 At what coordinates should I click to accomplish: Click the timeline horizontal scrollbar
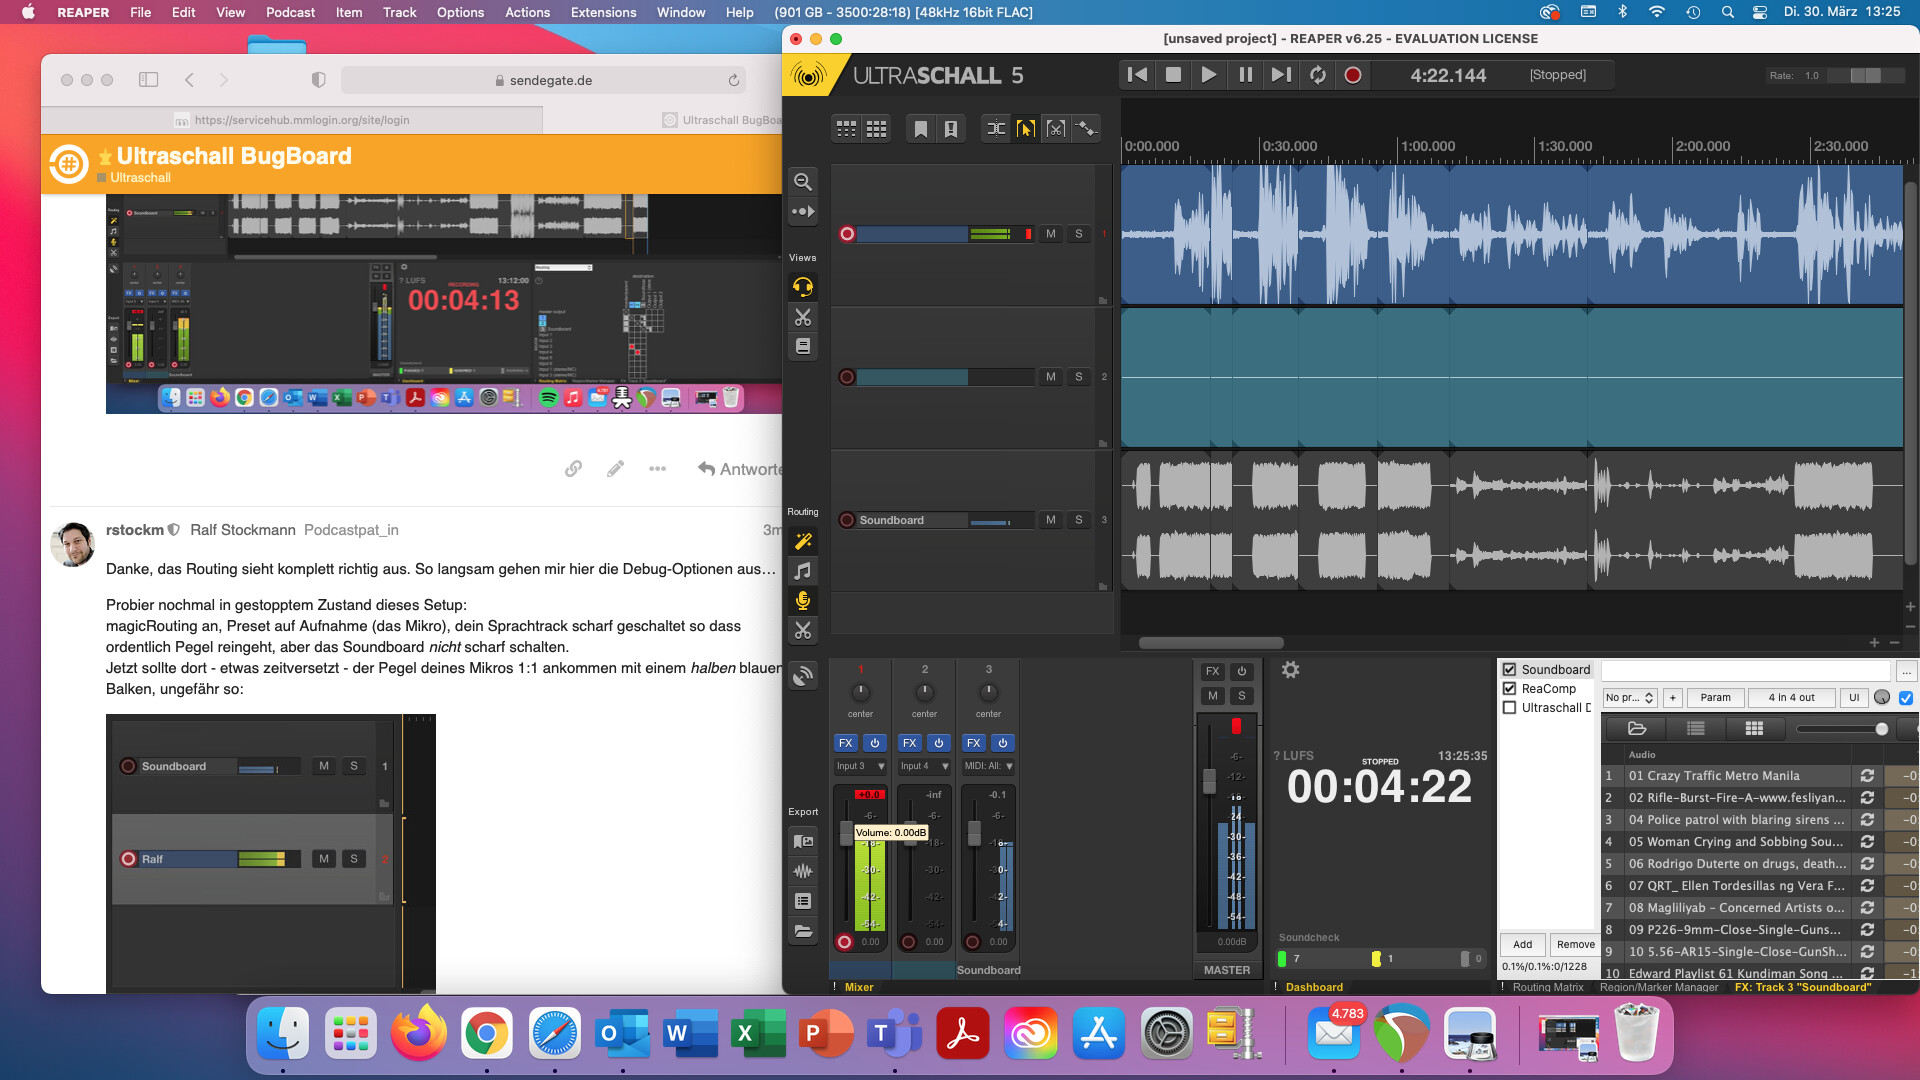click(1211, 643)
